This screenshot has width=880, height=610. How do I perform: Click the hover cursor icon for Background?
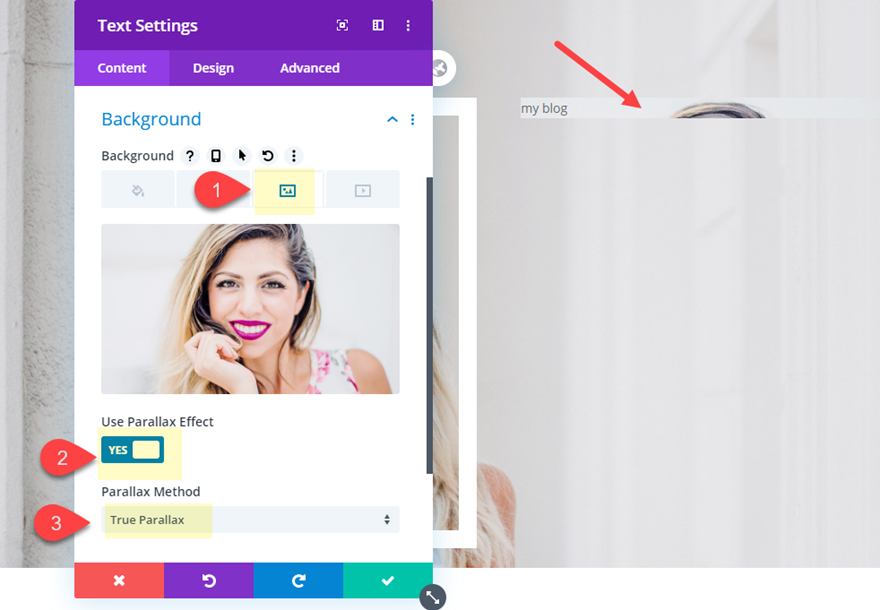pyautogui.click(x=242, y=155)
